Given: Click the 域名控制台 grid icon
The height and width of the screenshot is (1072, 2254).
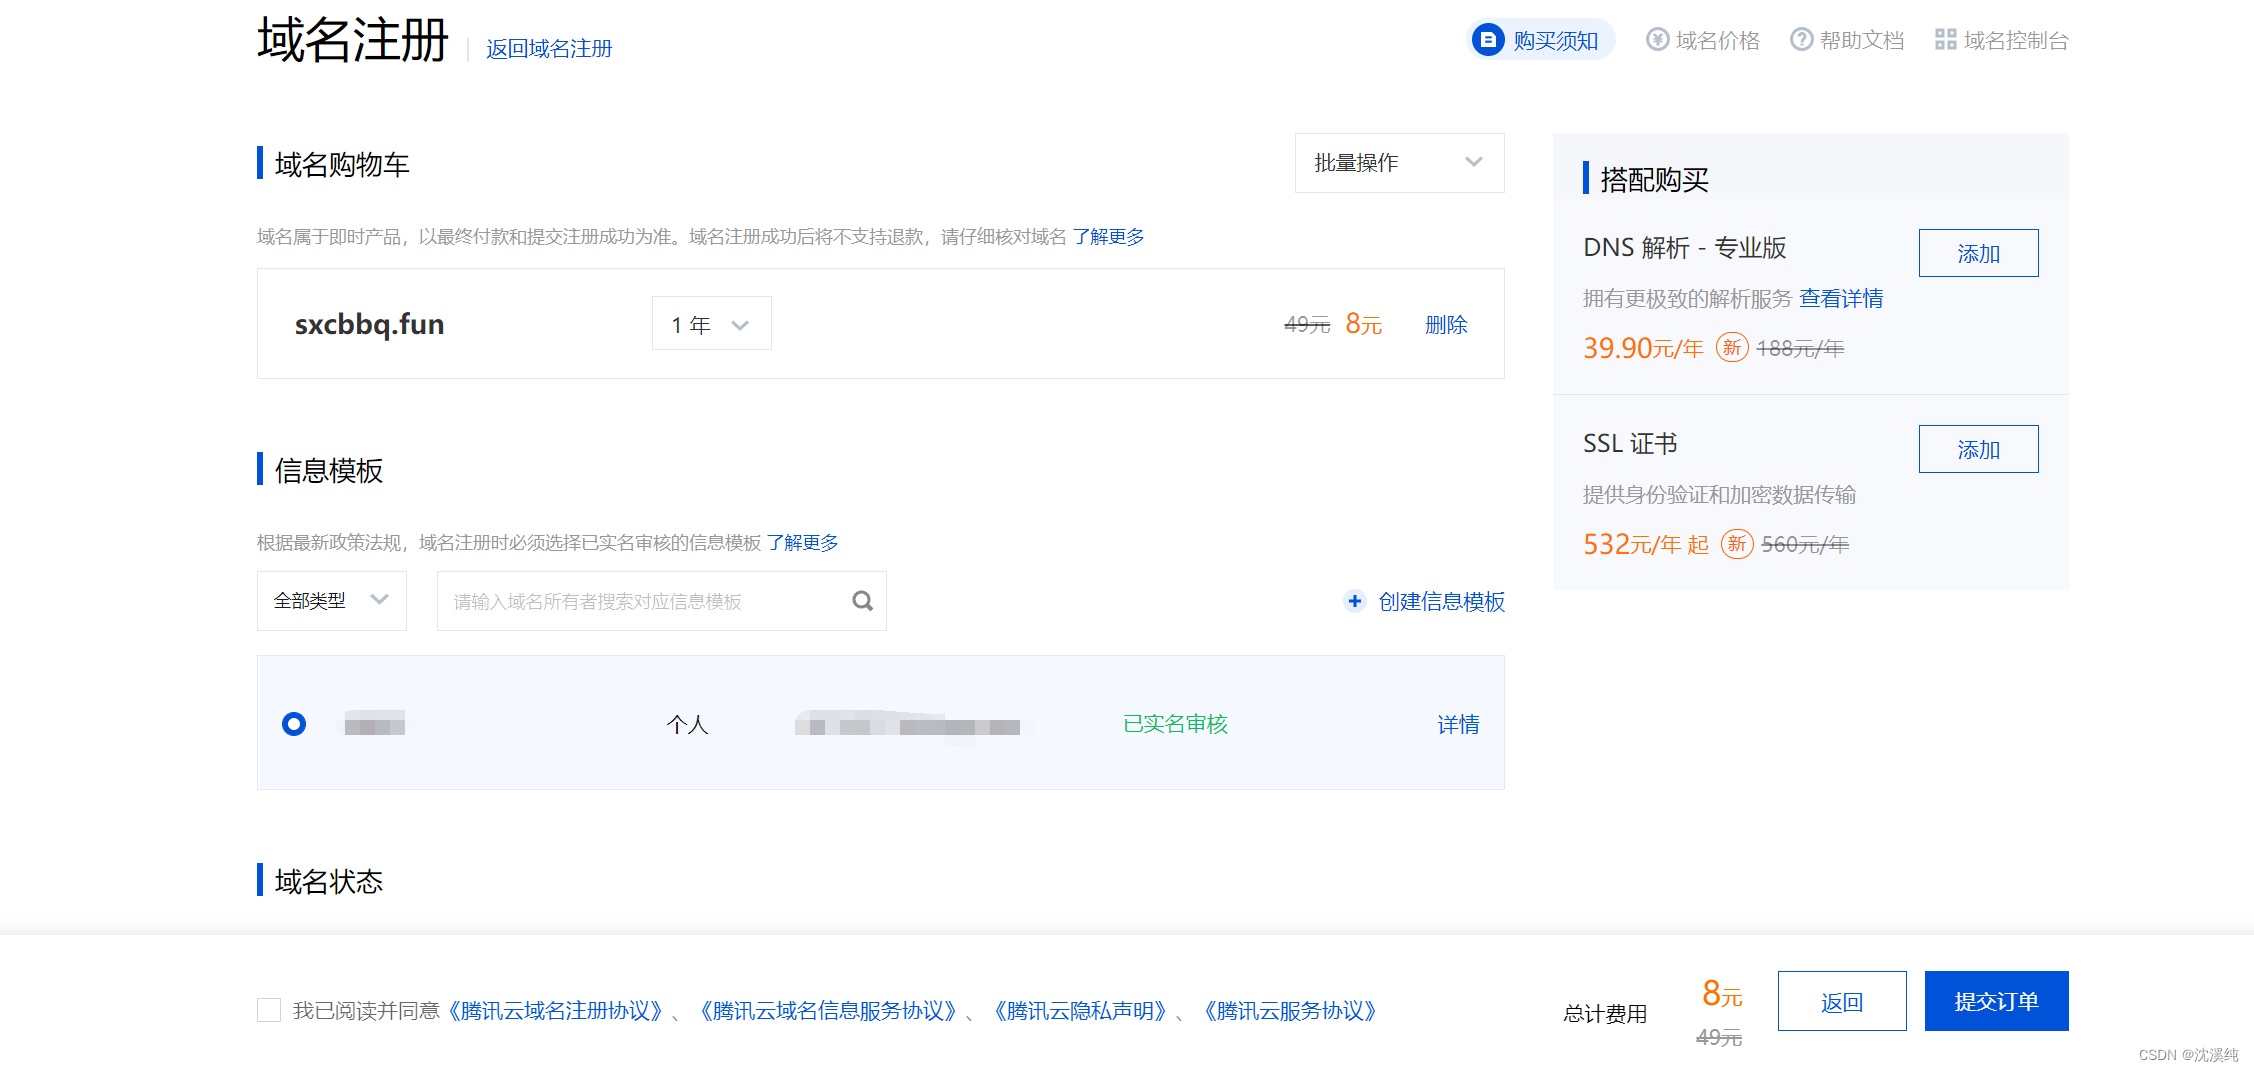Looking at the screenshot, I should click(1945, 40).
